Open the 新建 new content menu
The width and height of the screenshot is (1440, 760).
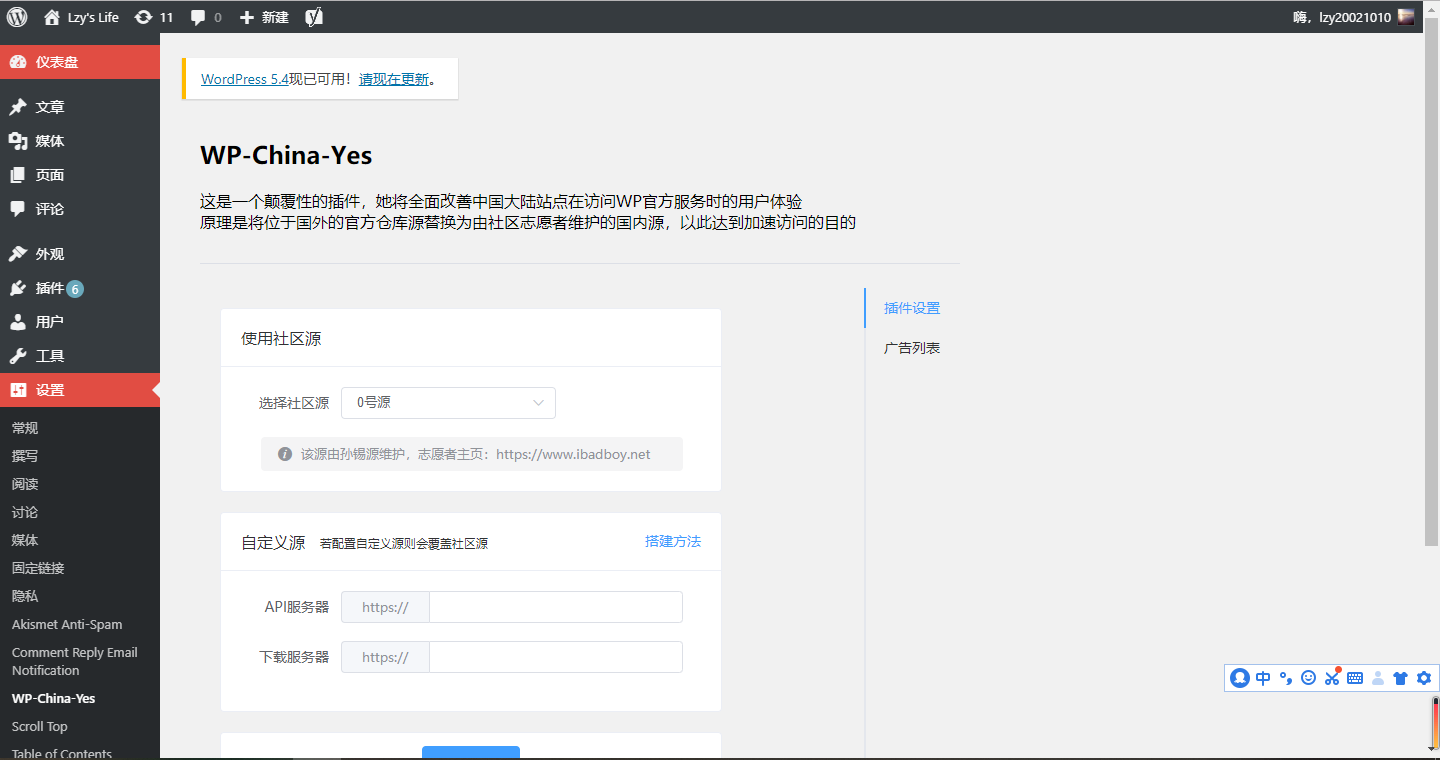point(264,17)
